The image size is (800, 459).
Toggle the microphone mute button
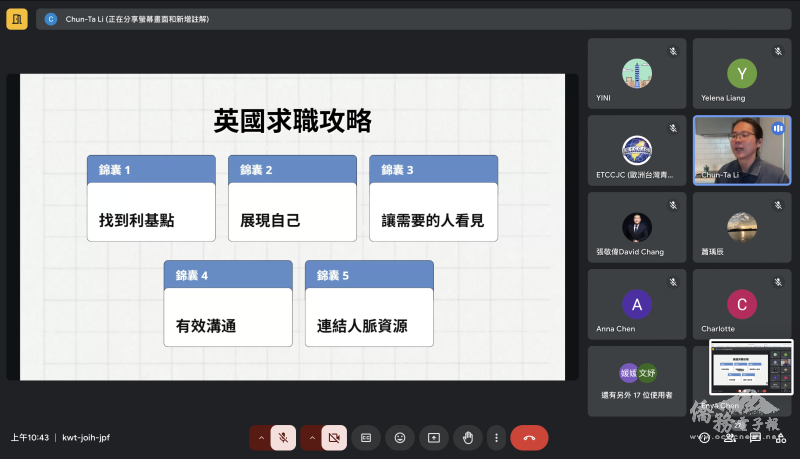283,438
